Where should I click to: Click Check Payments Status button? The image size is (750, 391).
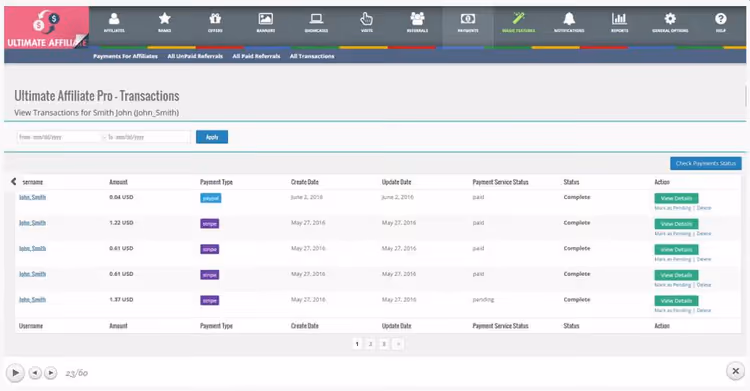pos(706,163)
